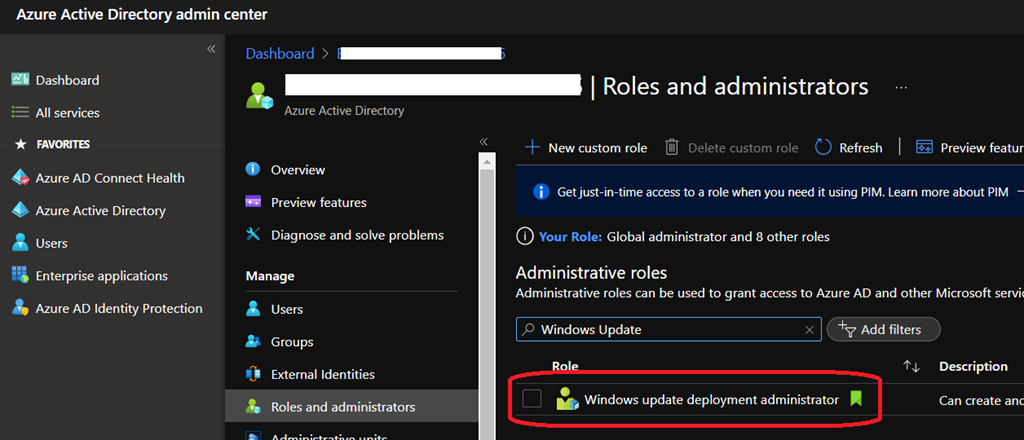The width and height of the screenshot is (1024, 440).
Task: Check the Windows update deployment administrator checkbox
Action: coord(532,399)
